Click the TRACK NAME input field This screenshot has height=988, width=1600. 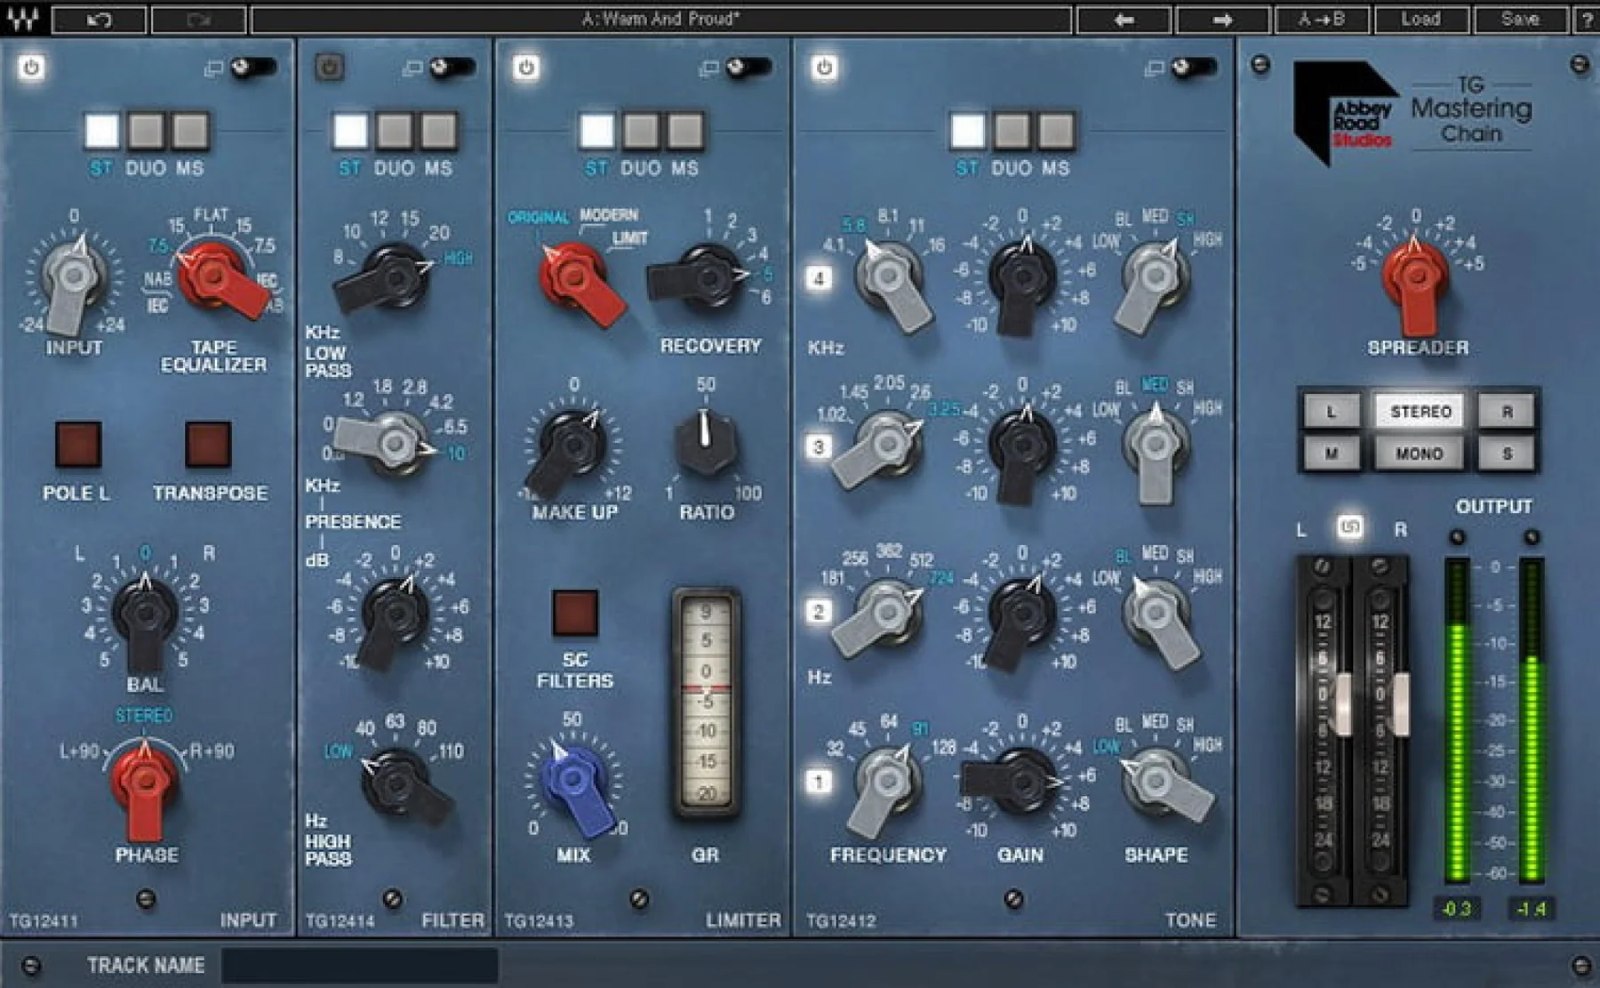[x=360, y=964]
